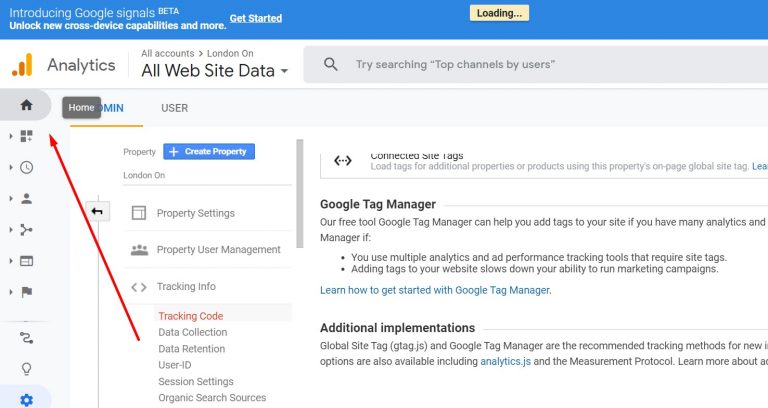Expand the Customization section arrow
This screenshot has width=768, height=408.
[x=11, y=136]
